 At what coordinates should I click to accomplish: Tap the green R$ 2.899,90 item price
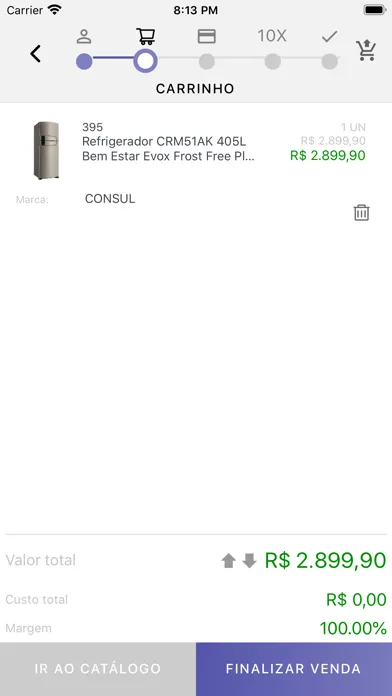click(x=328, y=155)
